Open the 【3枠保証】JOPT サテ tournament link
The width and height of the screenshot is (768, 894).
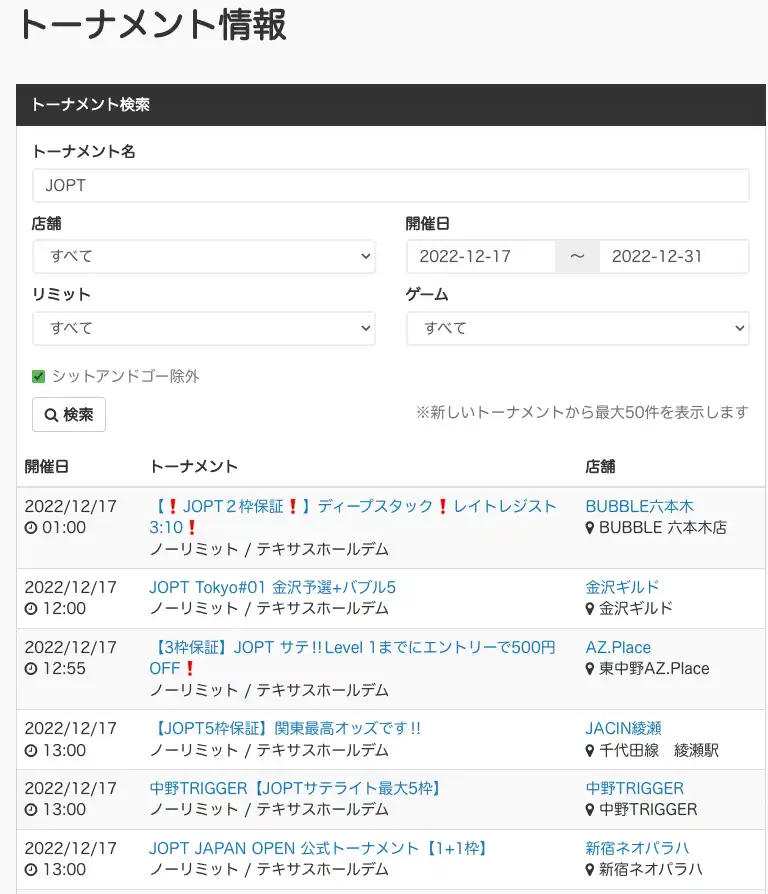pos(352,657)
